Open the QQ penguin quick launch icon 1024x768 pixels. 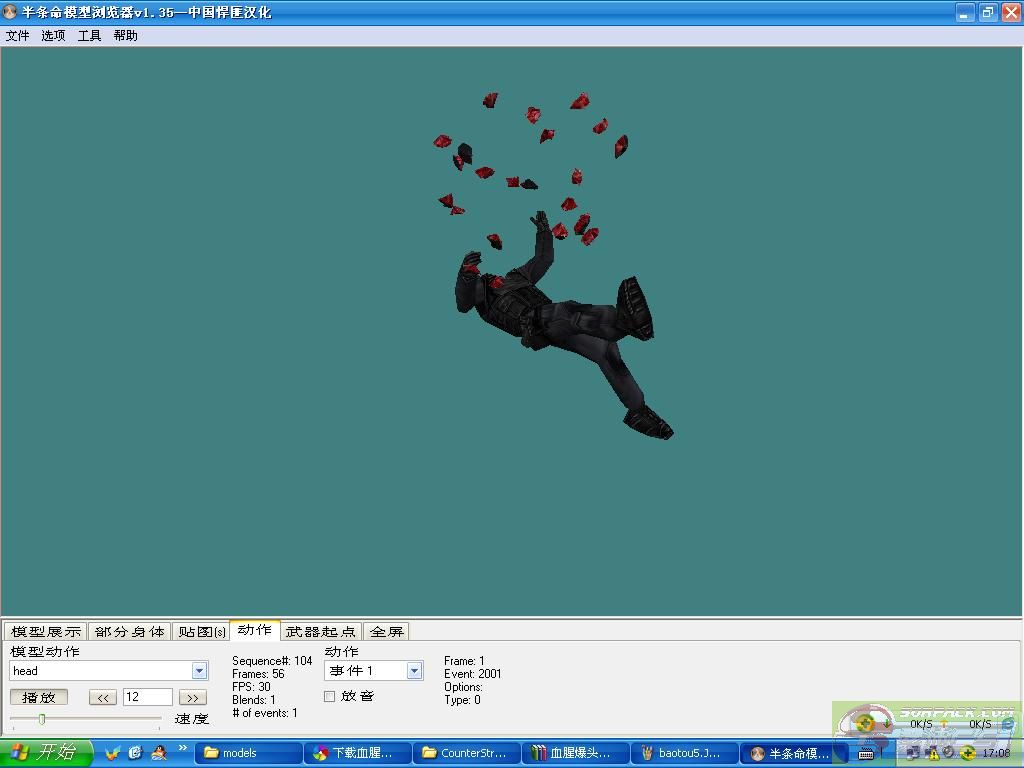click(158, 753)
